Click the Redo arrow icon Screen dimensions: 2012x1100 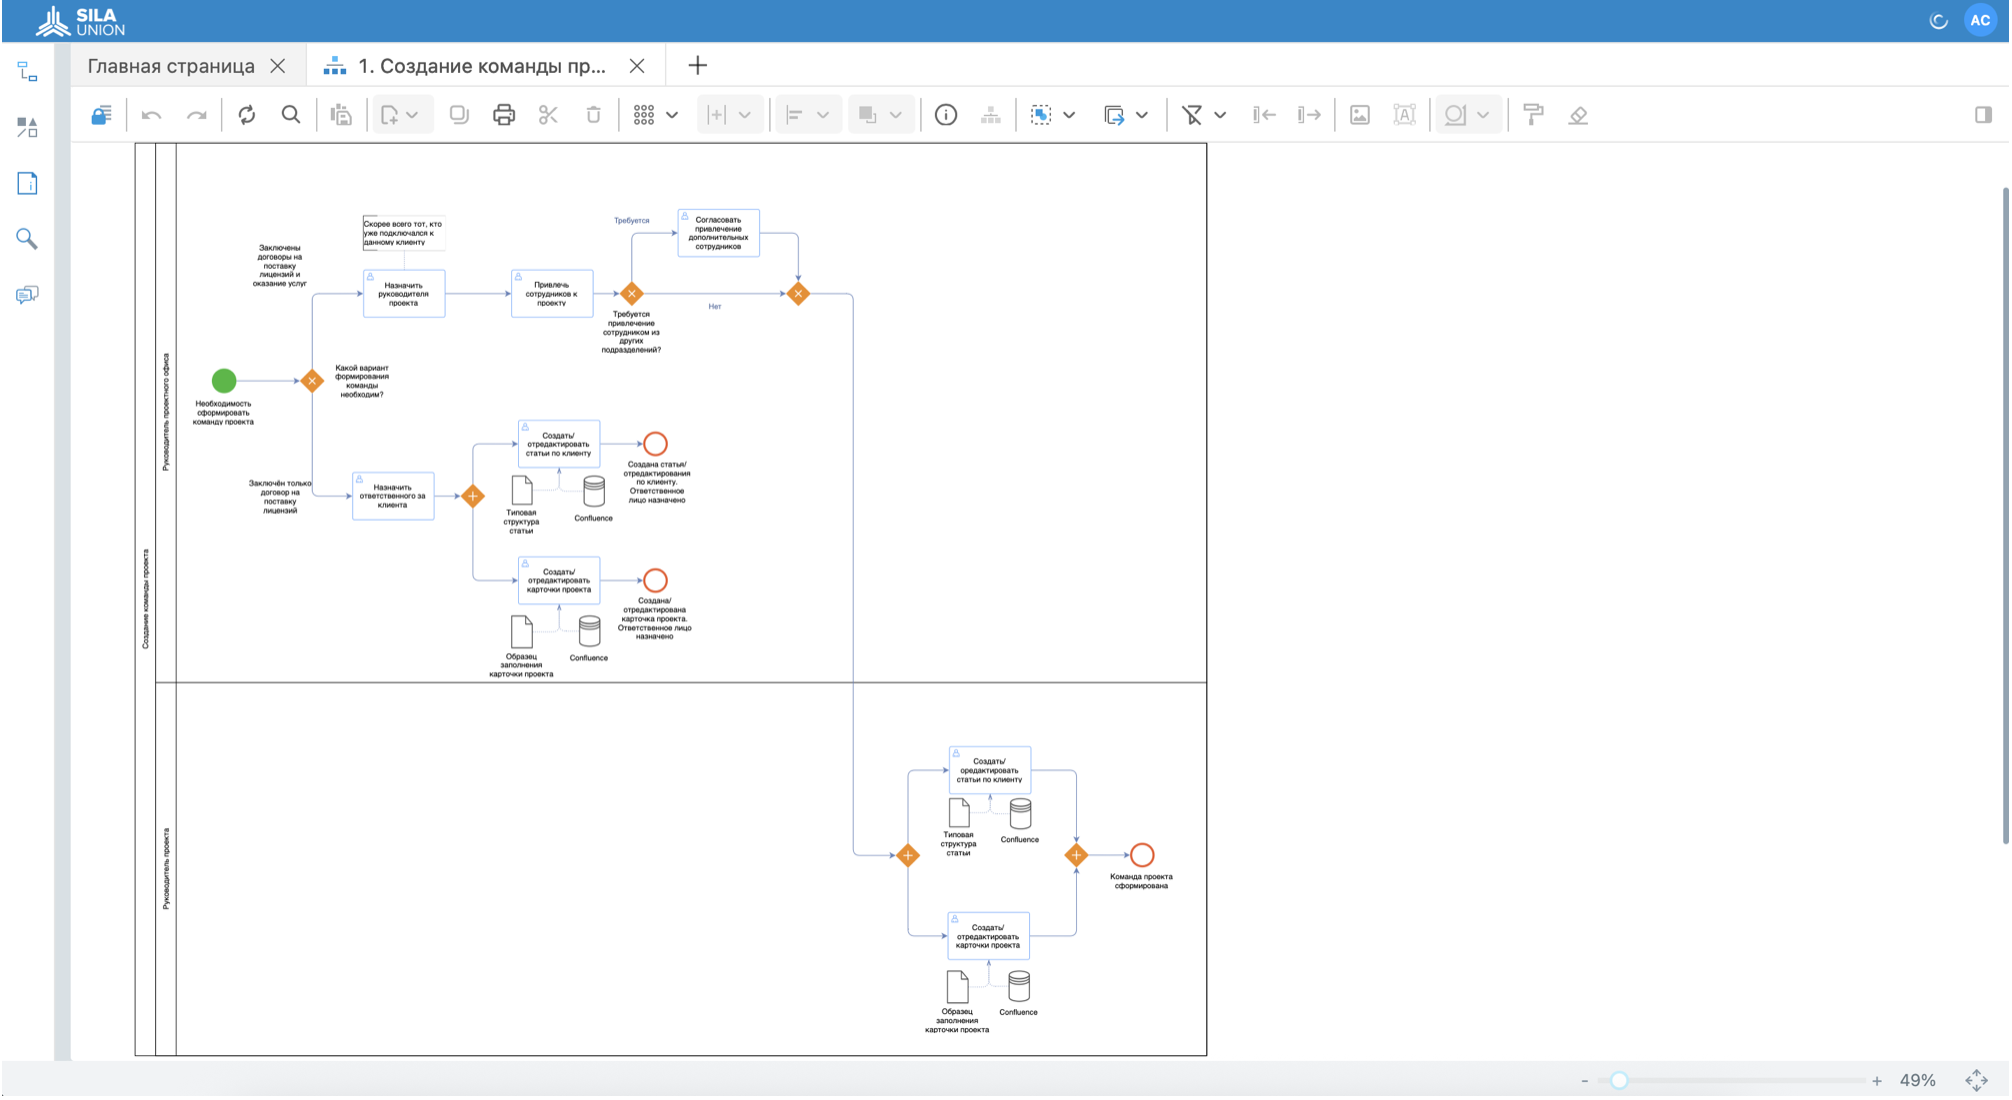[x=197, y=114]
